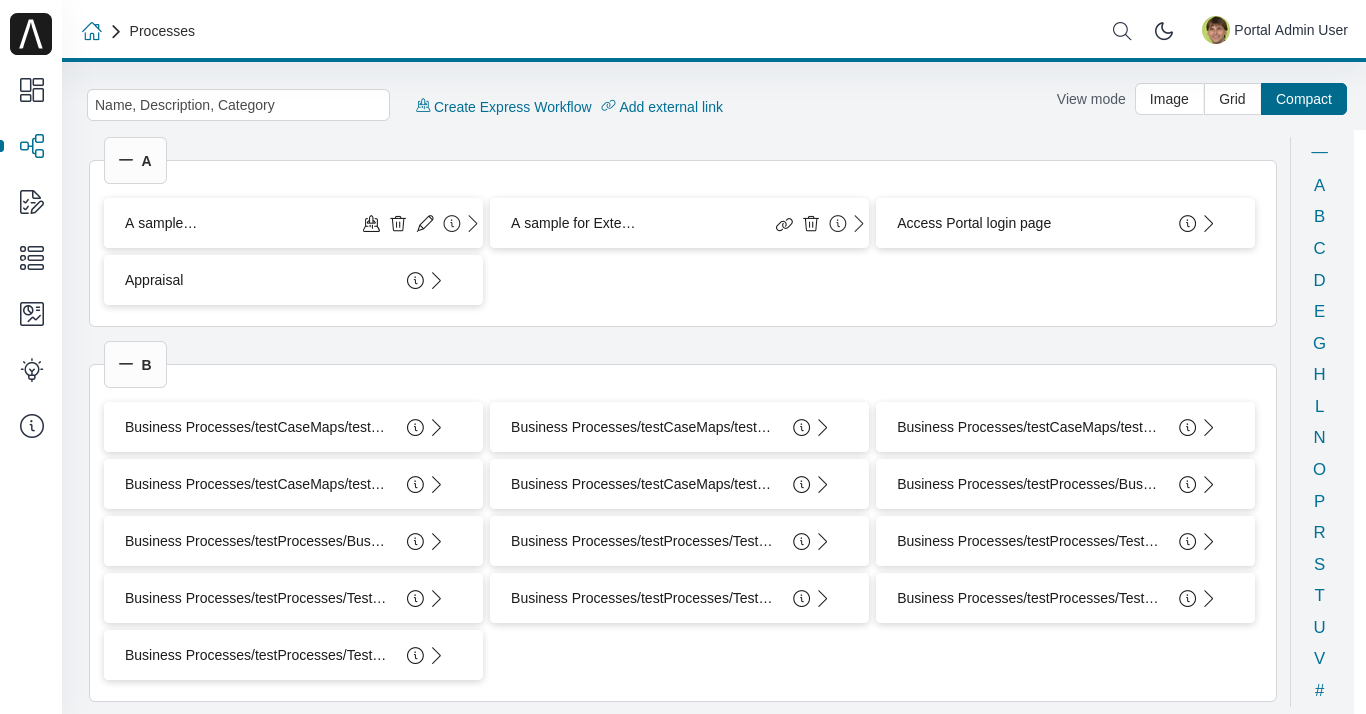The width and height of the screenshot is (1366, 714).
Task: Start the A sample process arrow
Action: [x=473, y=223]
